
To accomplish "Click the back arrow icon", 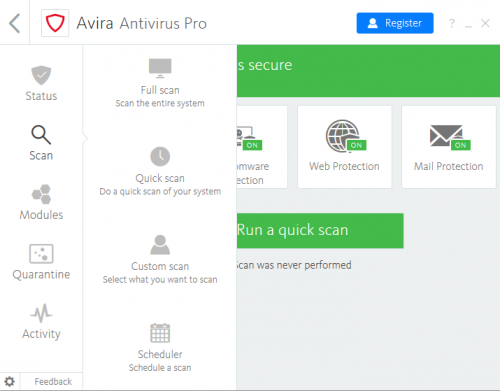I will 14,23.
